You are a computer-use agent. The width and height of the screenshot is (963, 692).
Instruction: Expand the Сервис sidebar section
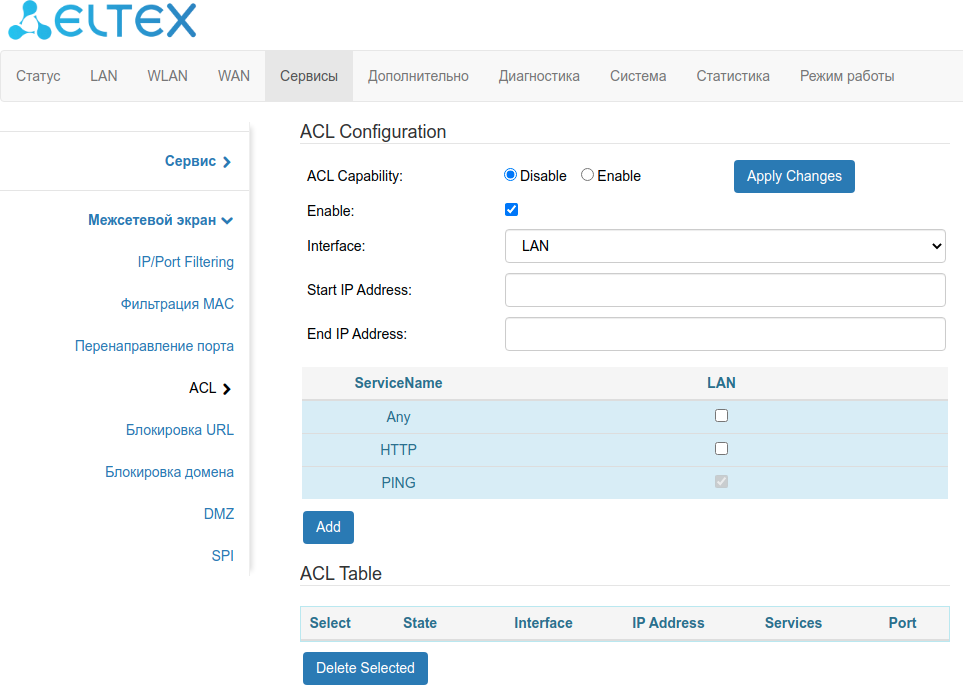tap(197, 161)
